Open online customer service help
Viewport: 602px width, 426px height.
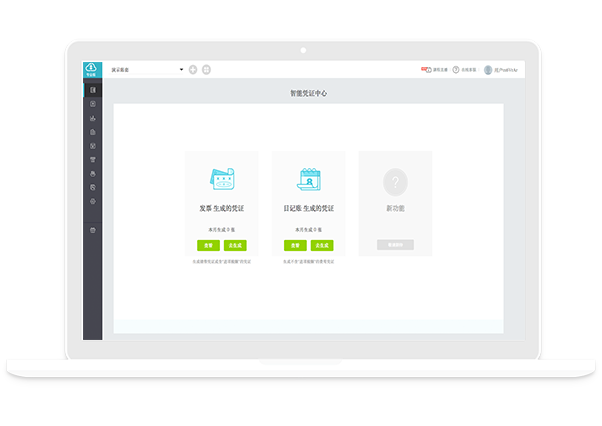coord(456,70)
